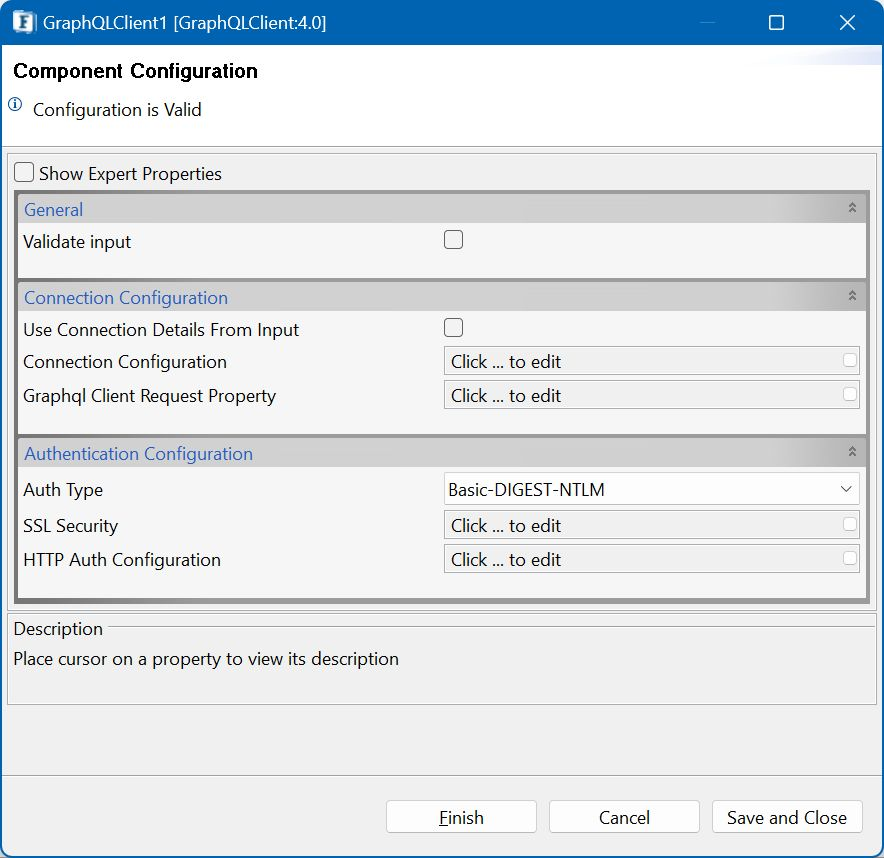Click the info icon beside Configuration is Valid
This screenshot has height=858, width=884.
click(x=15, y=104)
